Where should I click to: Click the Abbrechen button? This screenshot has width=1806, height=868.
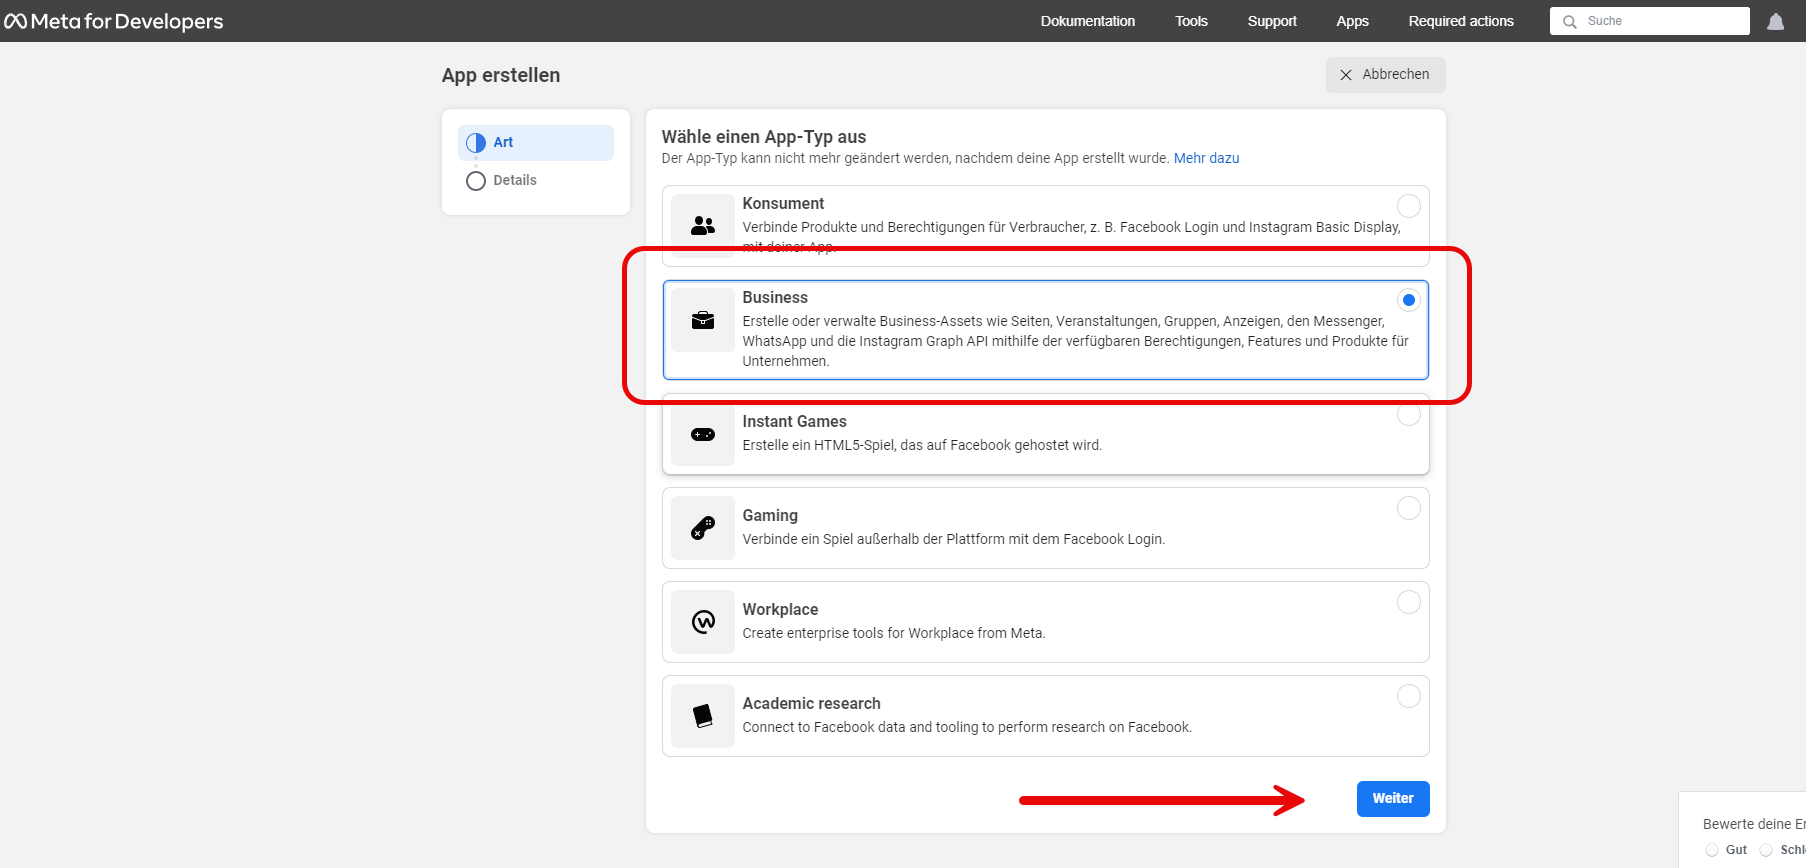pyautogui.click(x=1386, y=75)
